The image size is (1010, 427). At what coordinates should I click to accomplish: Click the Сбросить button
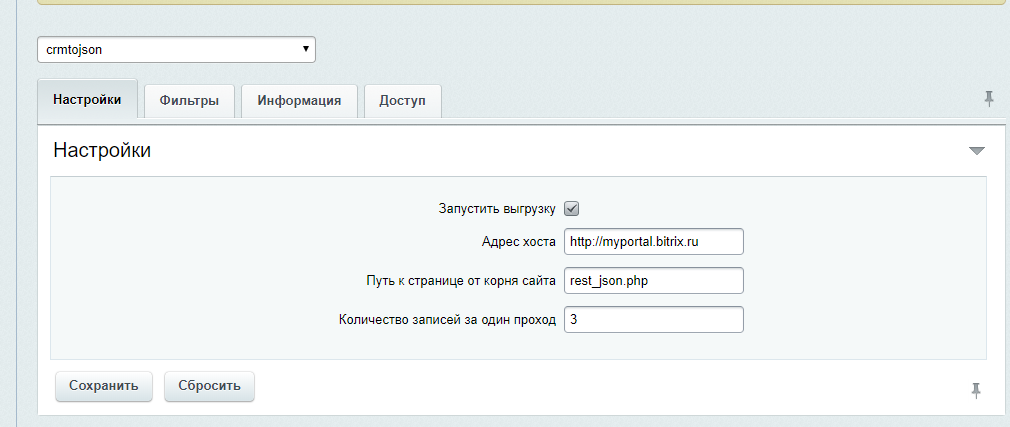(209, 386)
